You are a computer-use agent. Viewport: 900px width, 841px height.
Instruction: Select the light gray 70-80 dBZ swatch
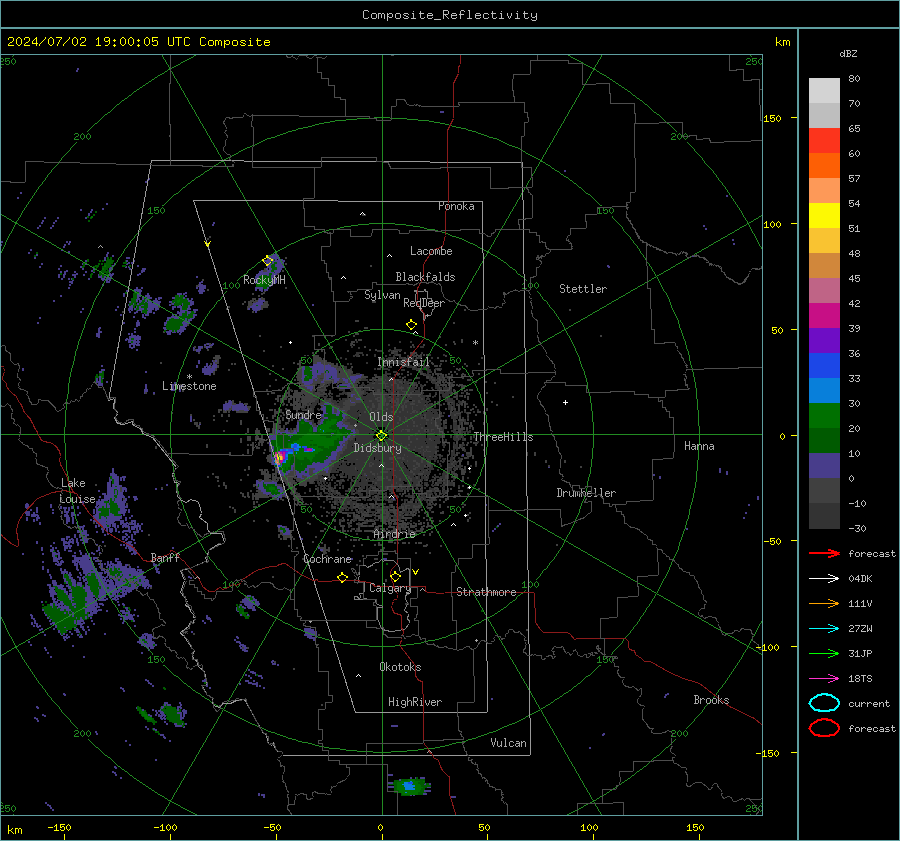[824, 91]
